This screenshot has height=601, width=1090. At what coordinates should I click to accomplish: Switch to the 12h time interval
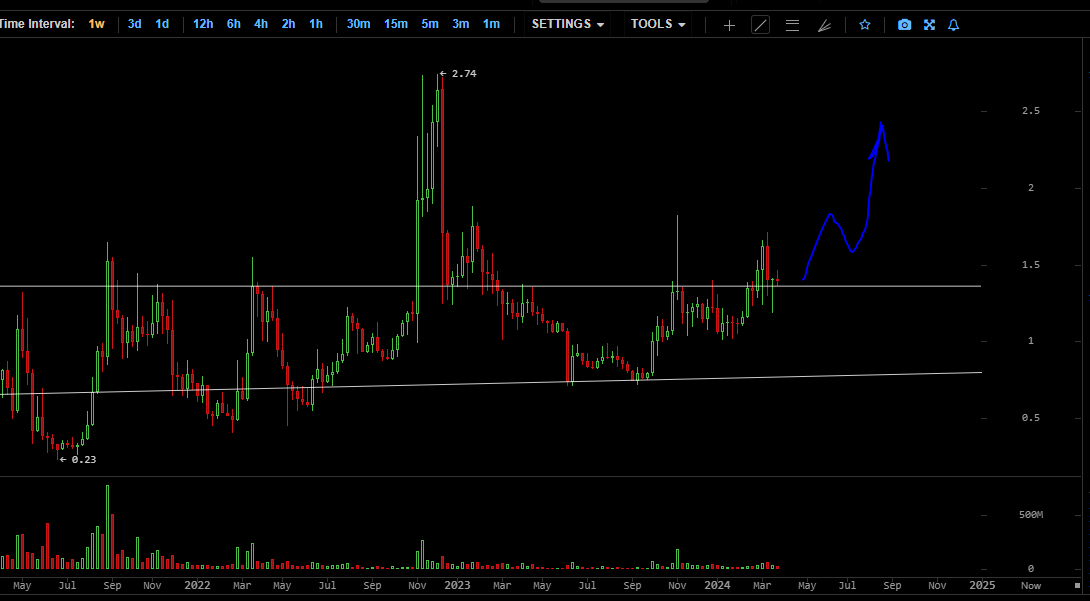[x=203, y=24]
